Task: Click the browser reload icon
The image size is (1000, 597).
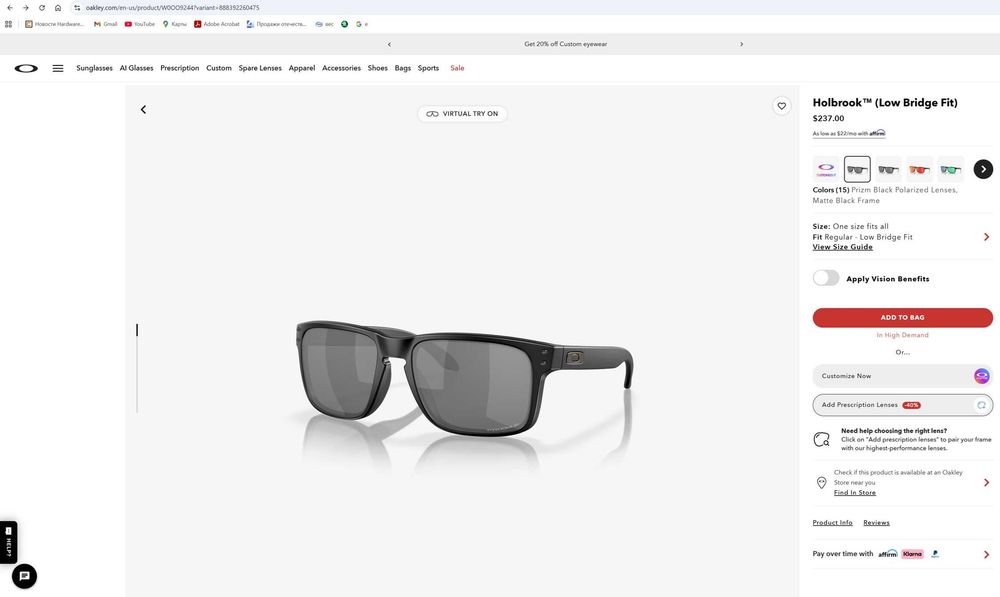Action: (x=41, y=8)
